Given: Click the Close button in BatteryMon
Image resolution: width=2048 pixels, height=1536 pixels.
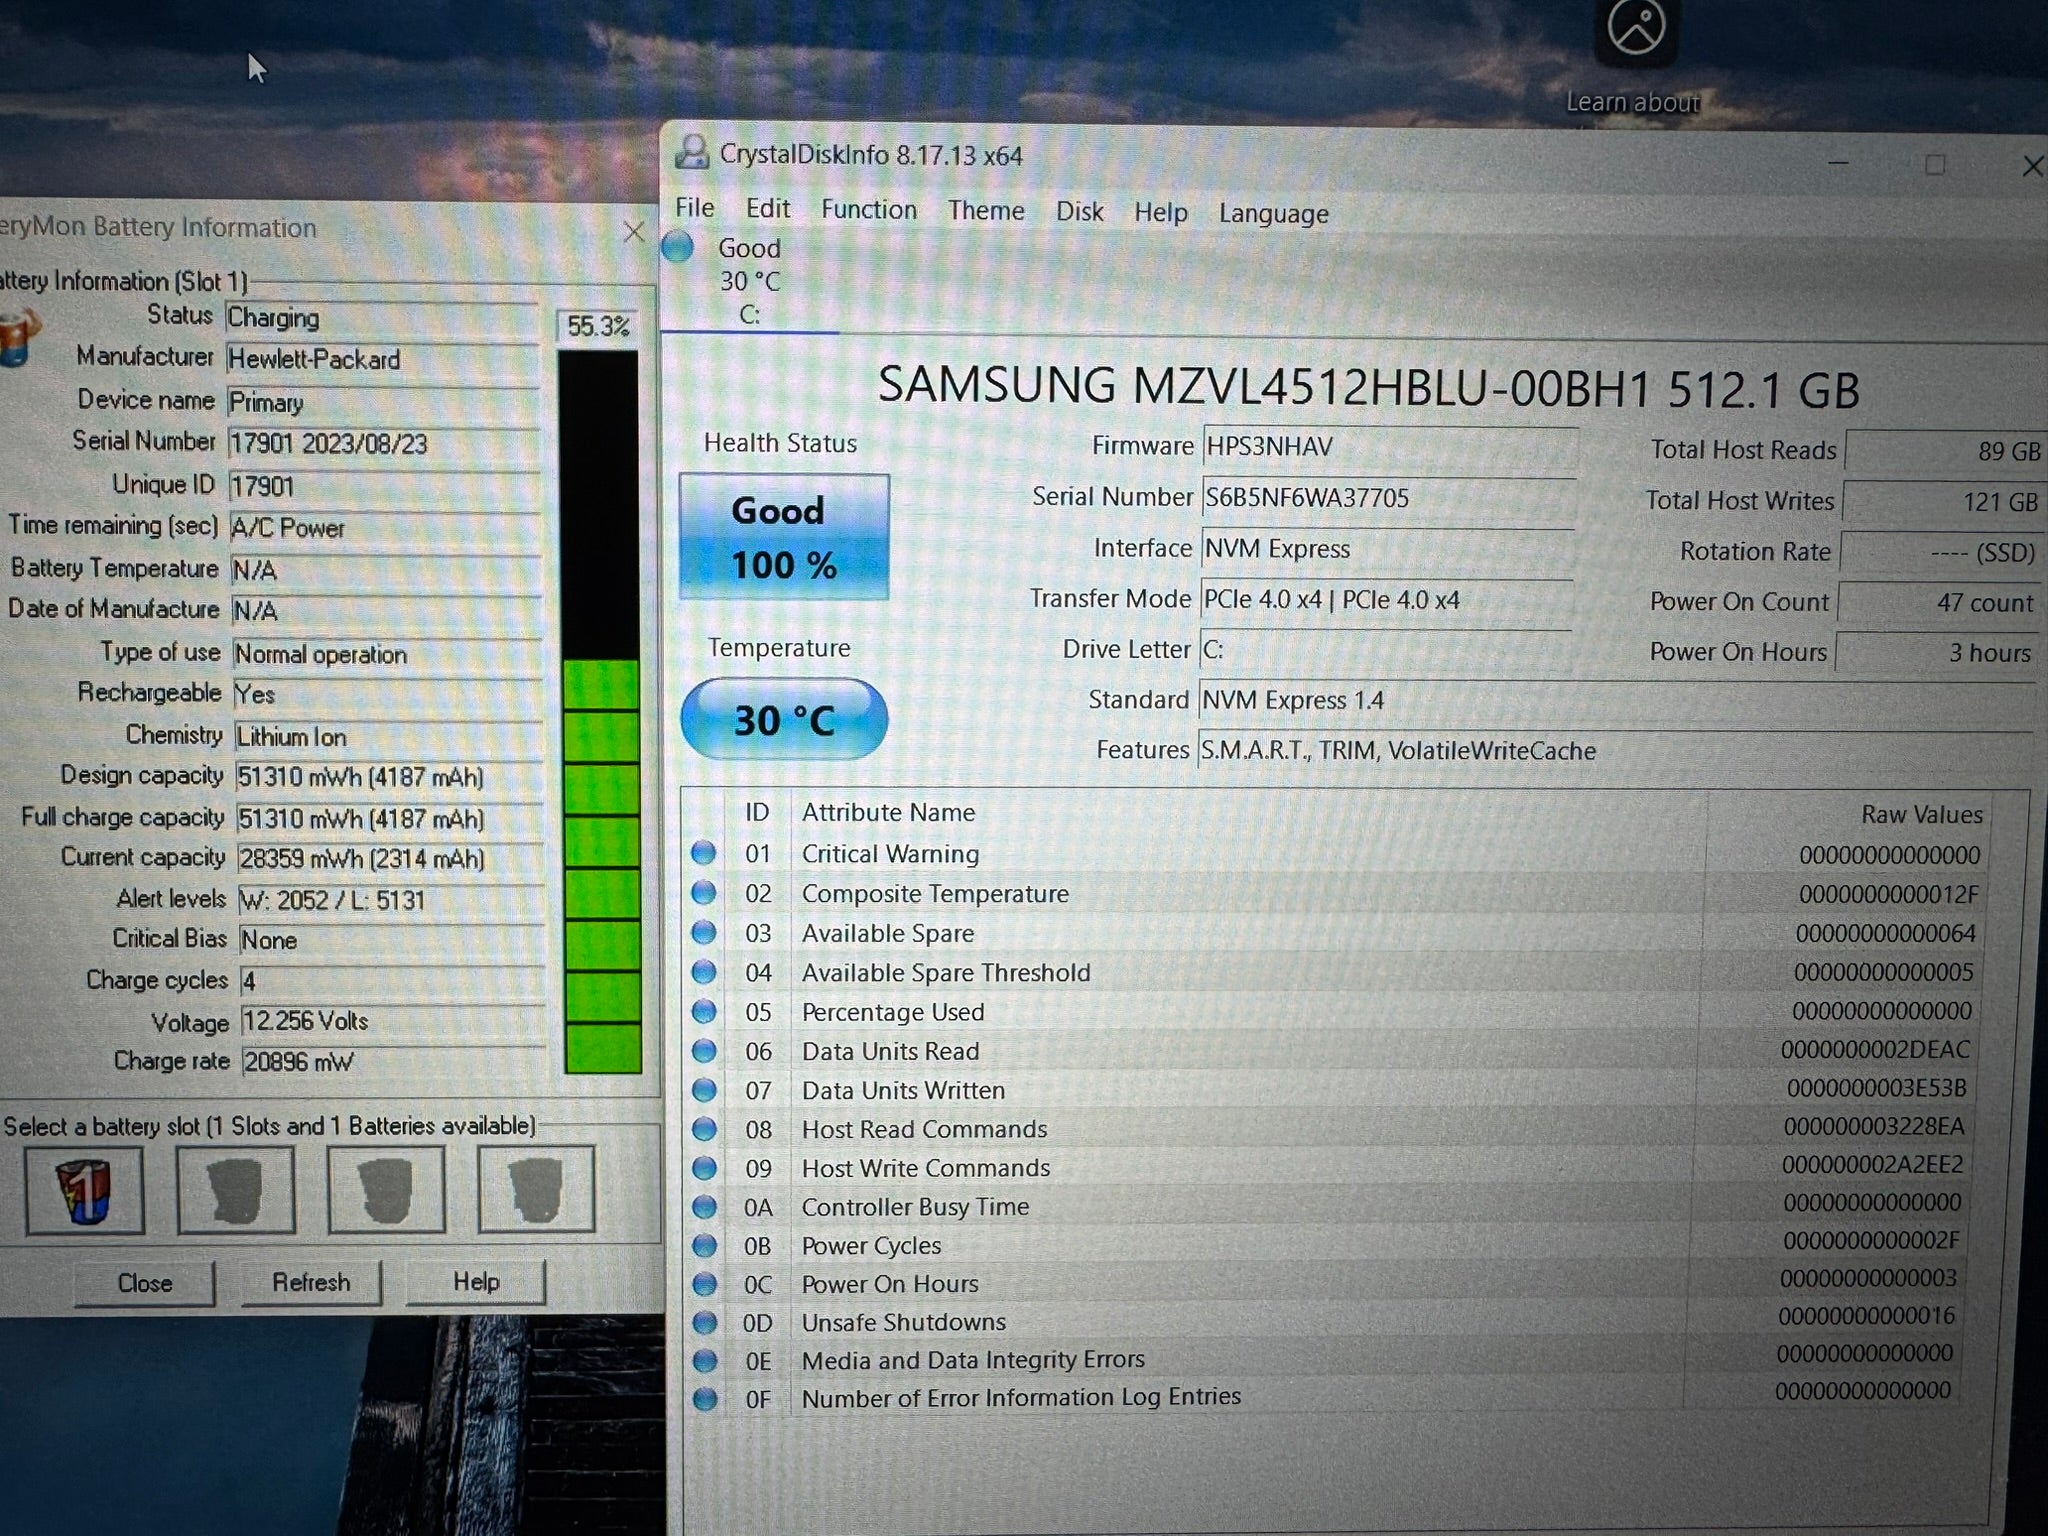Looking at the screenshot, I should [145, 1283].
